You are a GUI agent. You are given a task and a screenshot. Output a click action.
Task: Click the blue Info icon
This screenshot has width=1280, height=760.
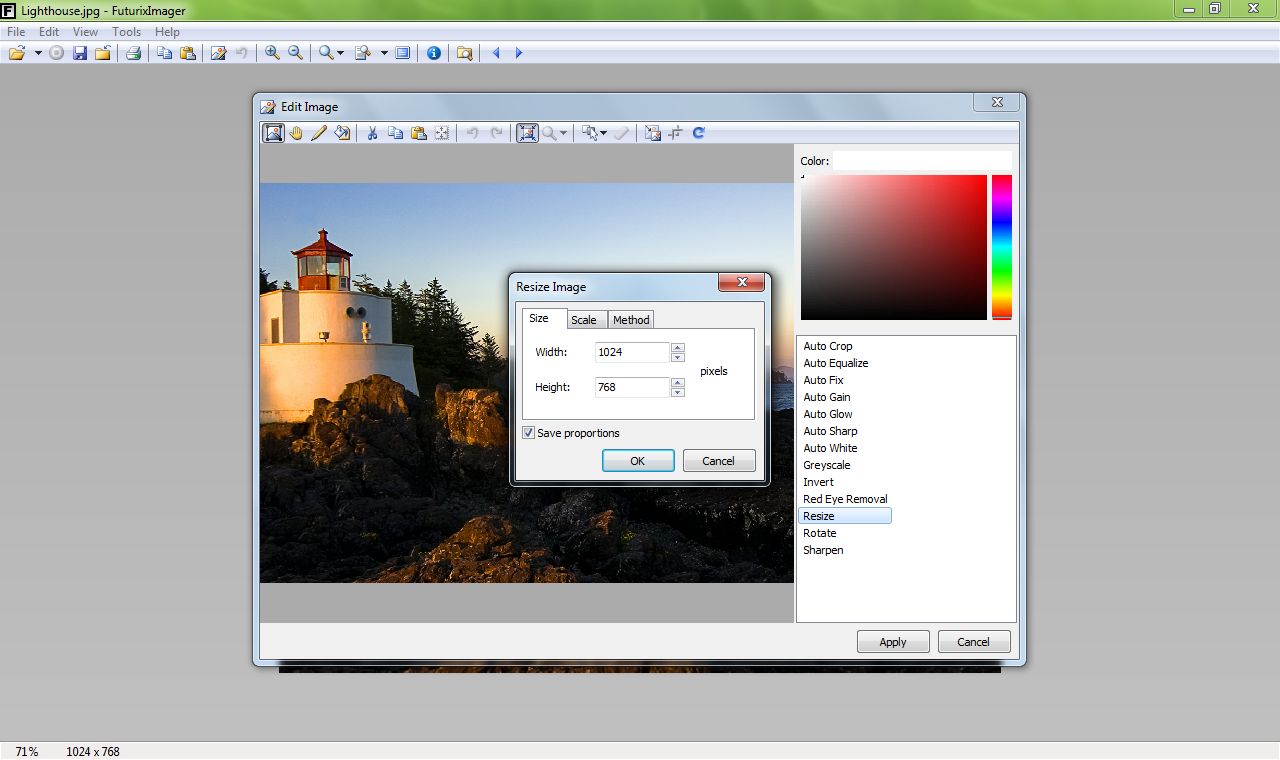[434, 53]
